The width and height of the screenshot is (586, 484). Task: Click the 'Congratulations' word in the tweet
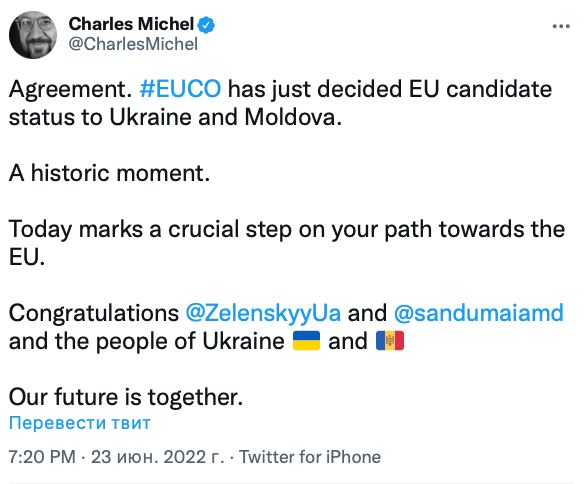[x=94, y=313]
